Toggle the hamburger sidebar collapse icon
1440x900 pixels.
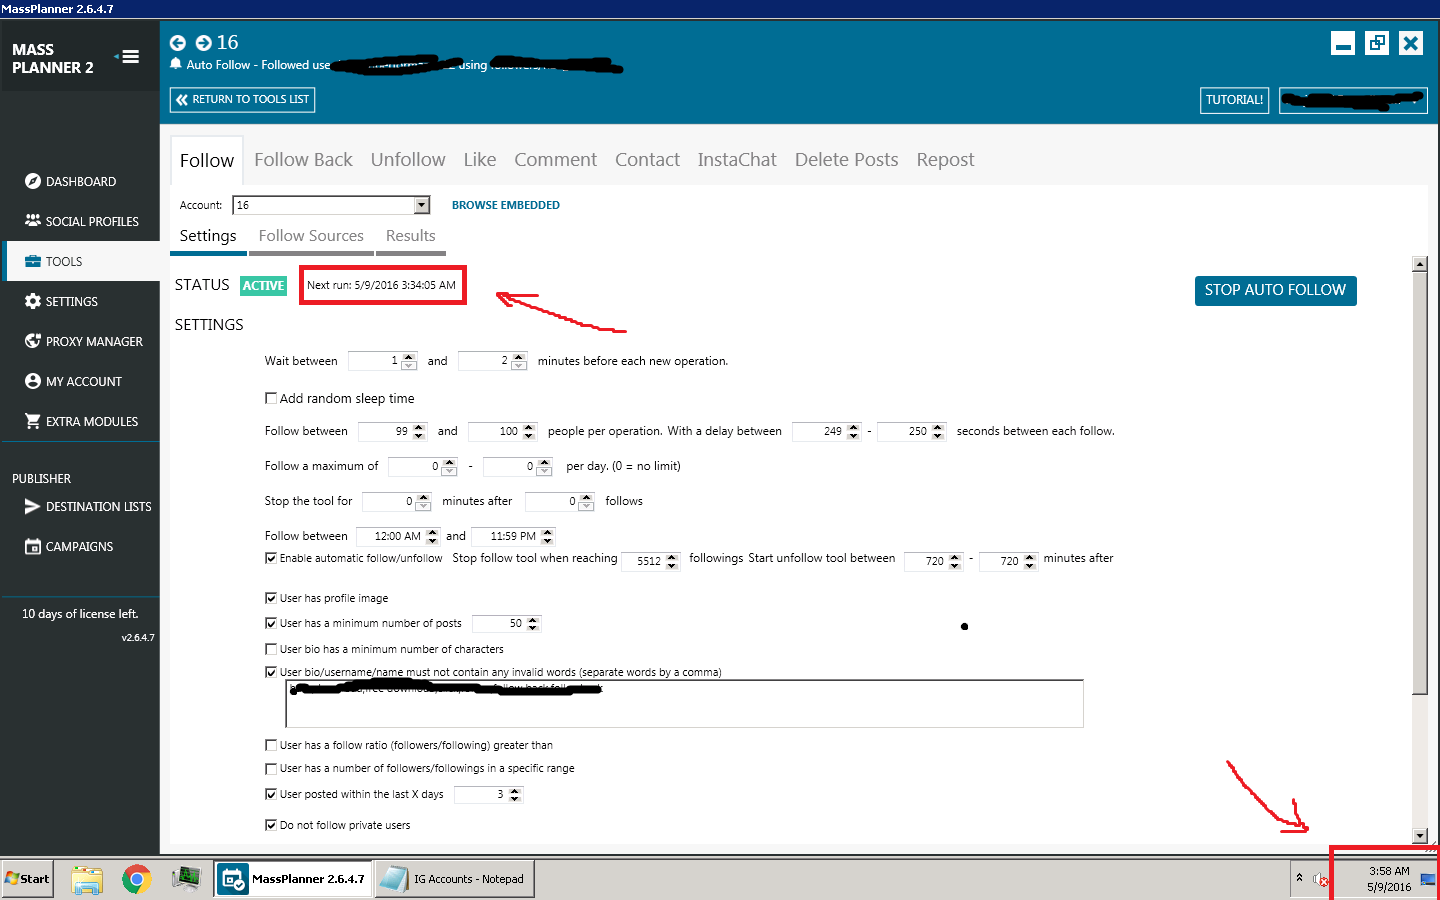tap(127, 57)
